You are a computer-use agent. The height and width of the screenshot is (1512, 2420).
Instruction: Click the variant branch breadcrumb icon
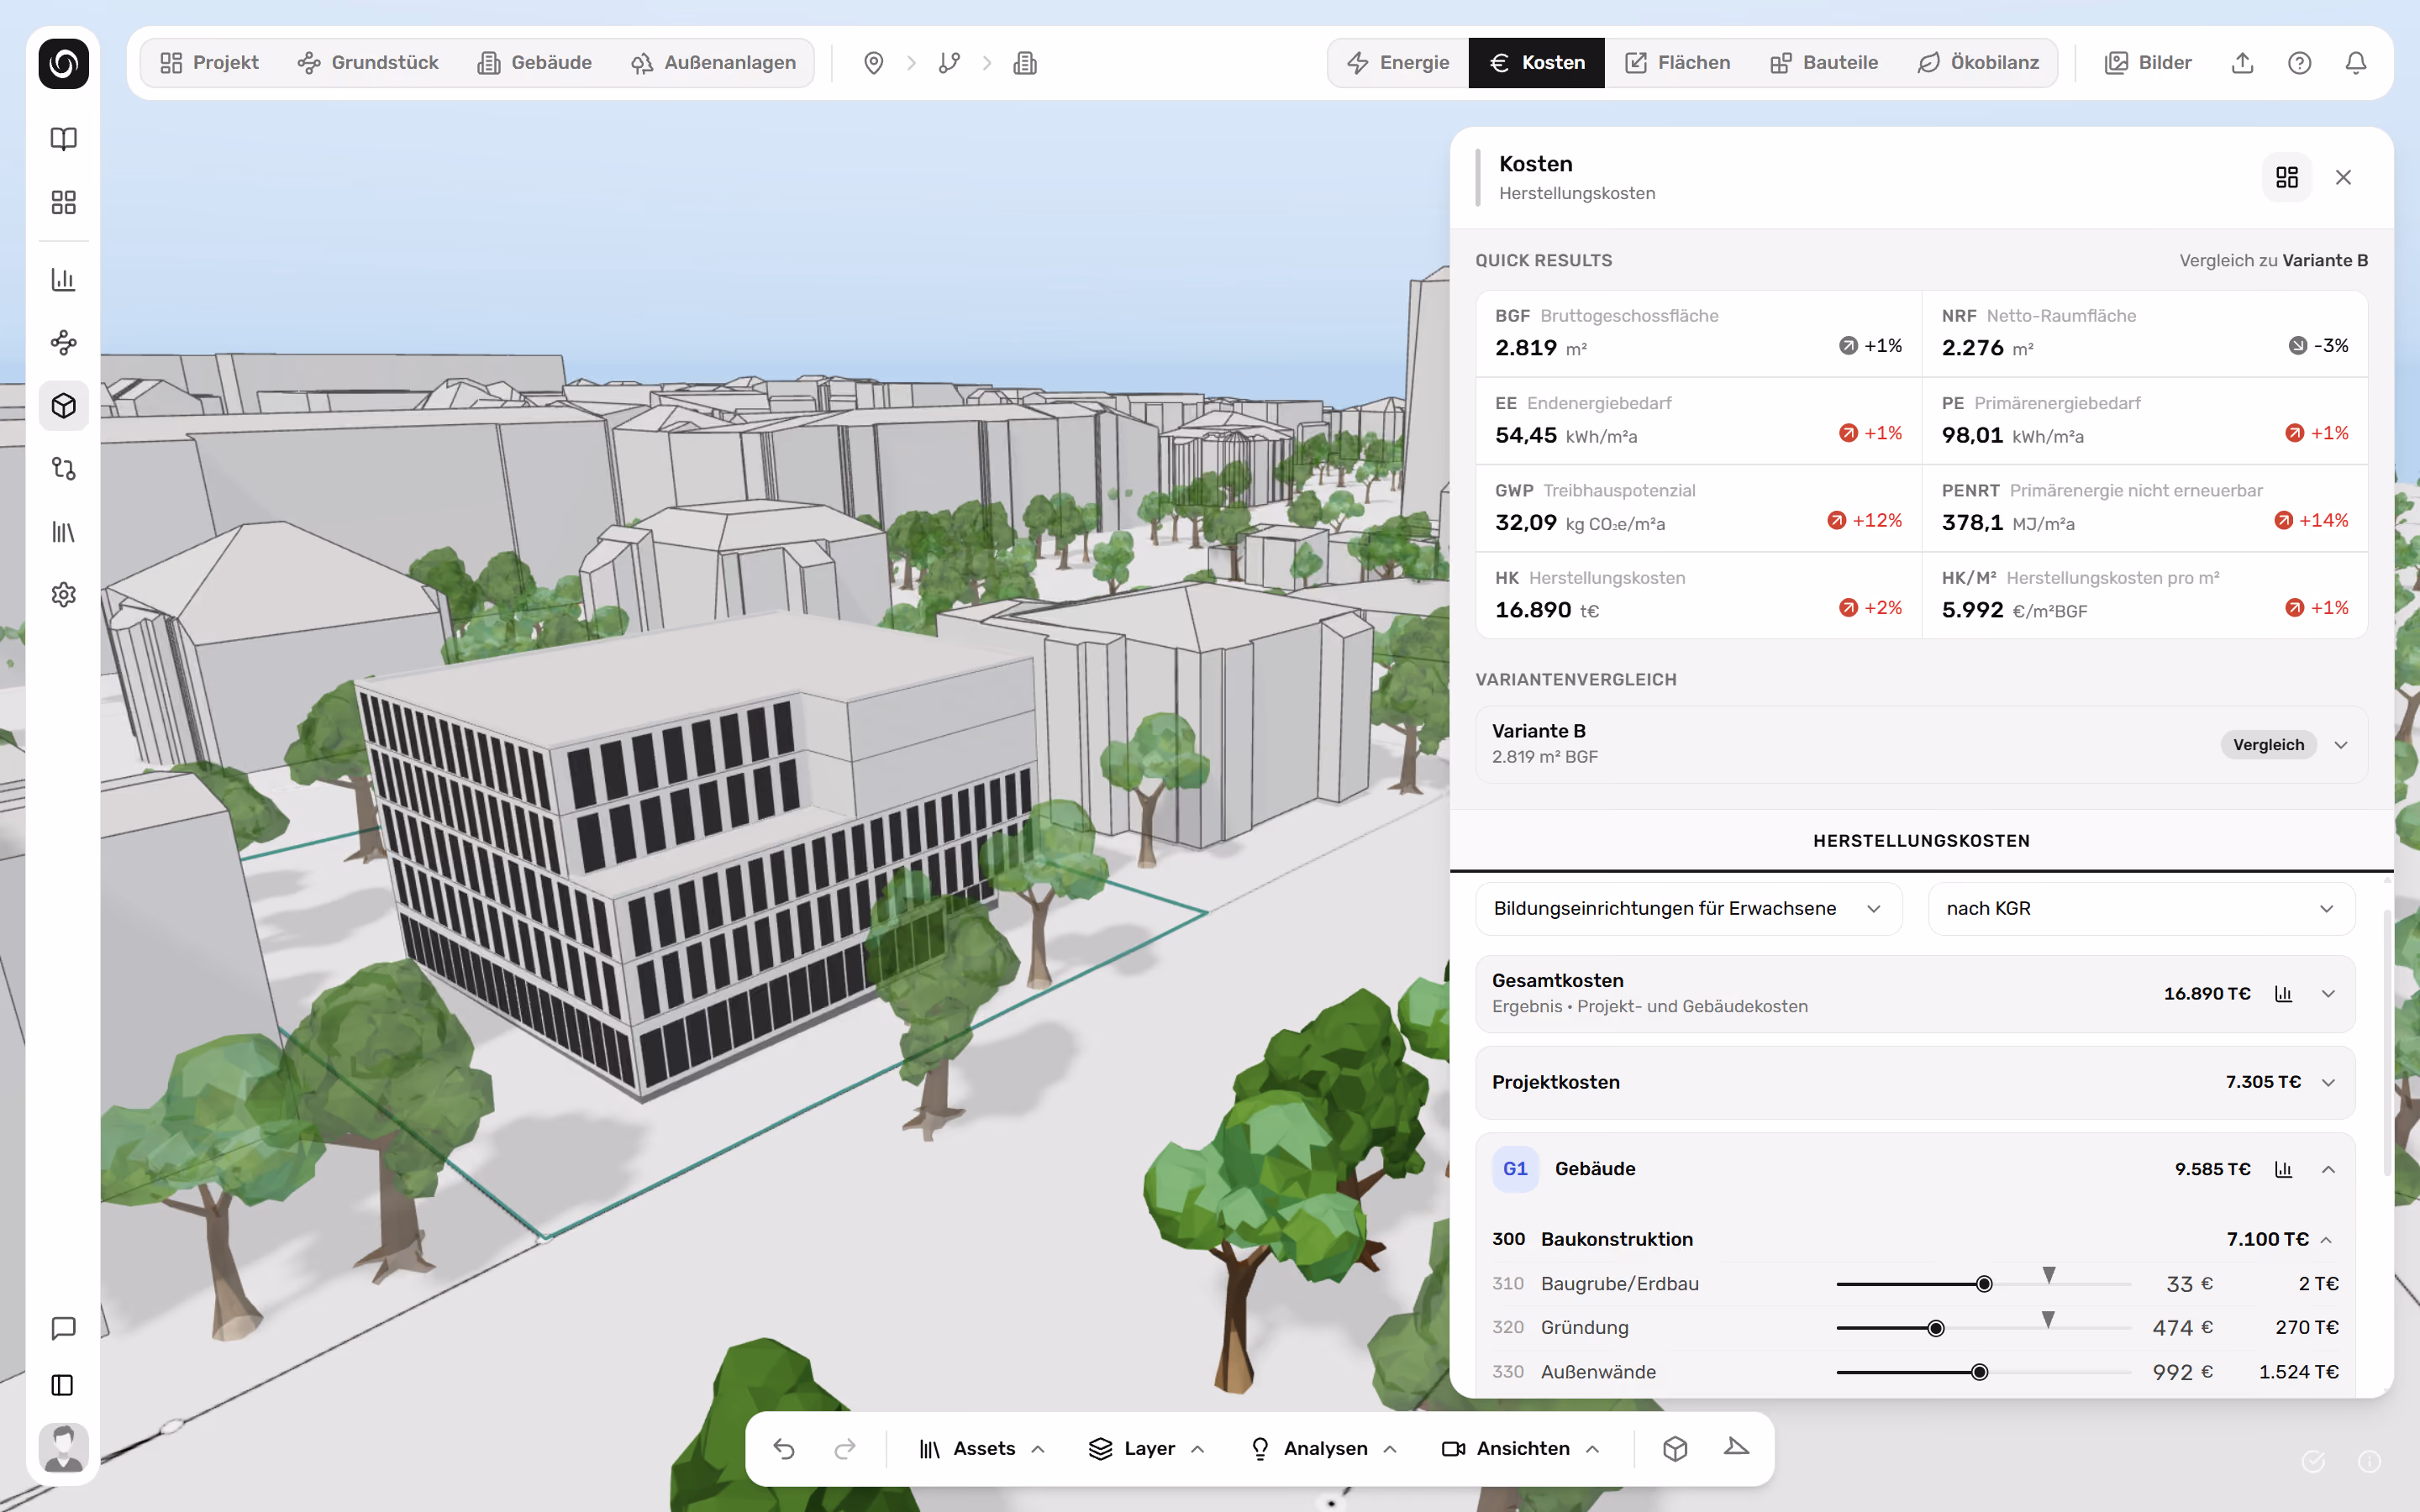(x=949, y=63)
